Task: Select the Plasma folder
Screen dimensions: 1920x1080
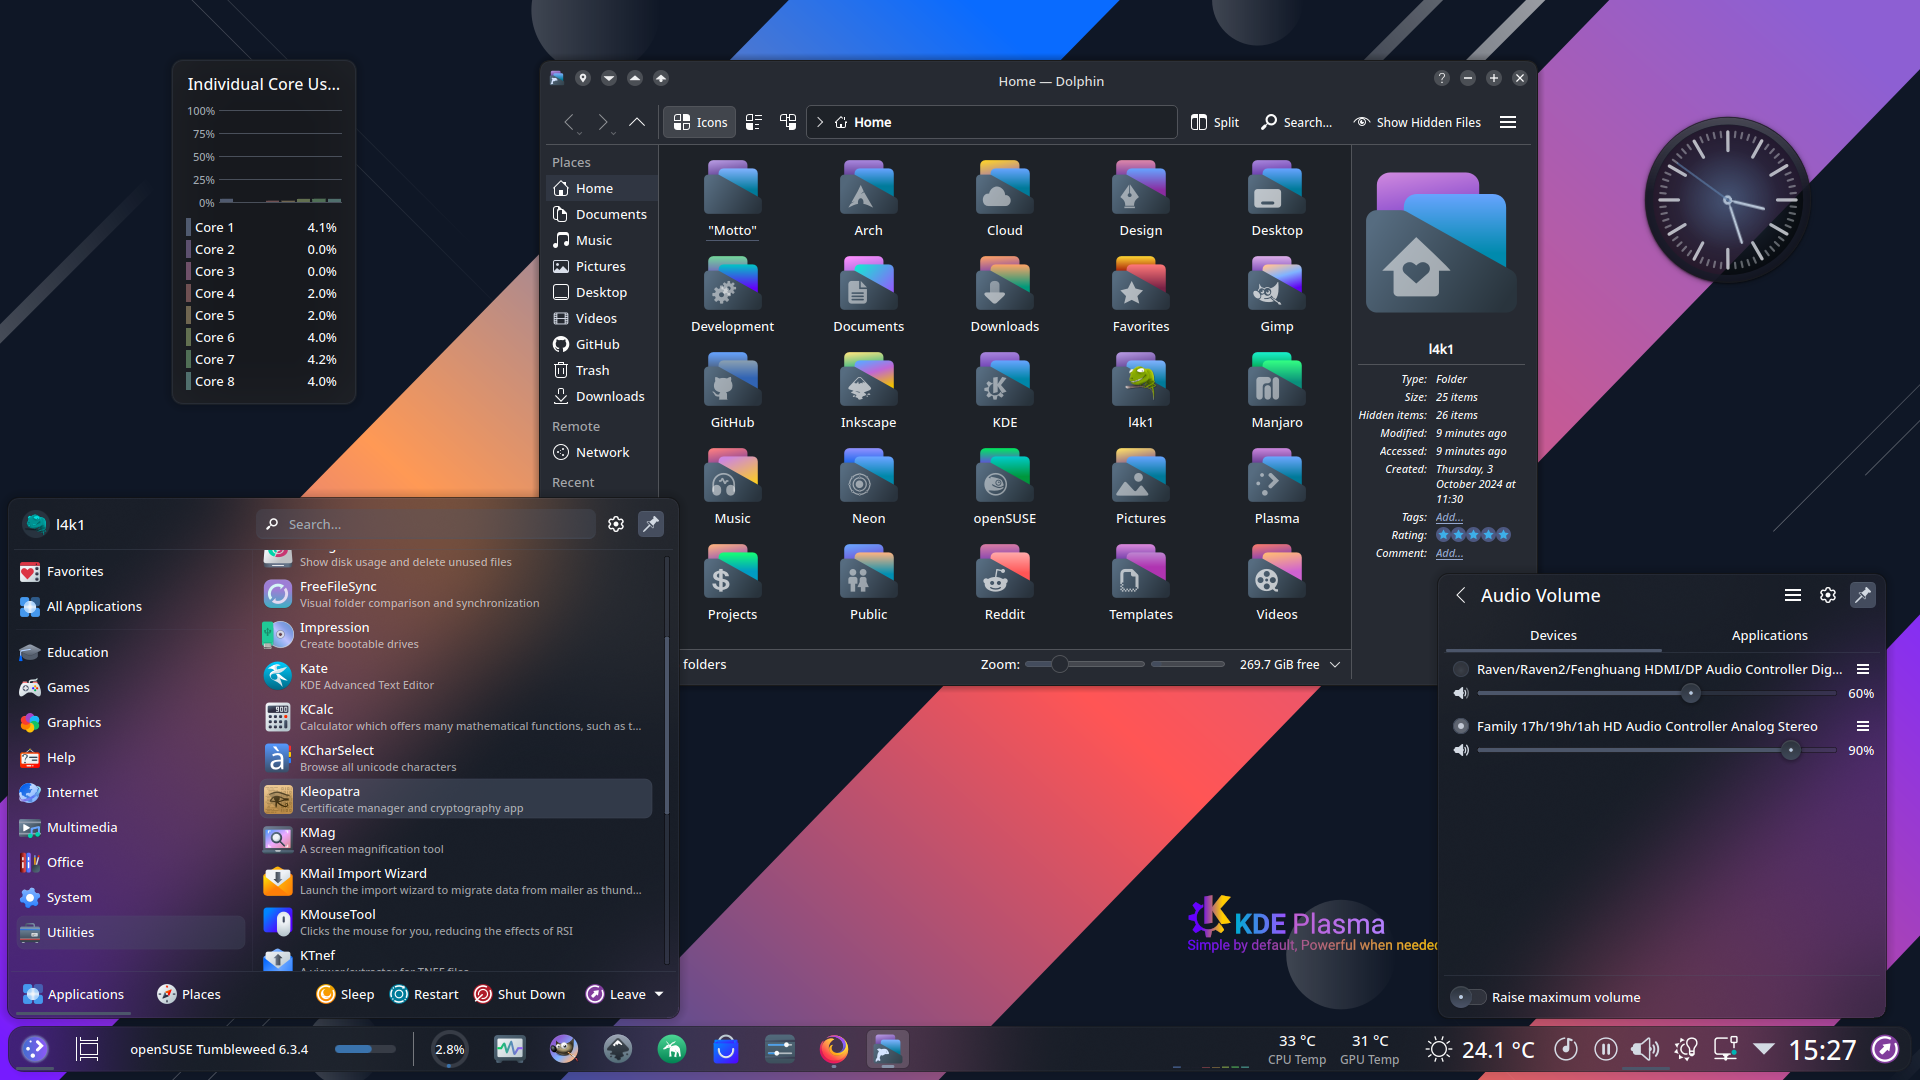Action: click(x=1276, y=487)
